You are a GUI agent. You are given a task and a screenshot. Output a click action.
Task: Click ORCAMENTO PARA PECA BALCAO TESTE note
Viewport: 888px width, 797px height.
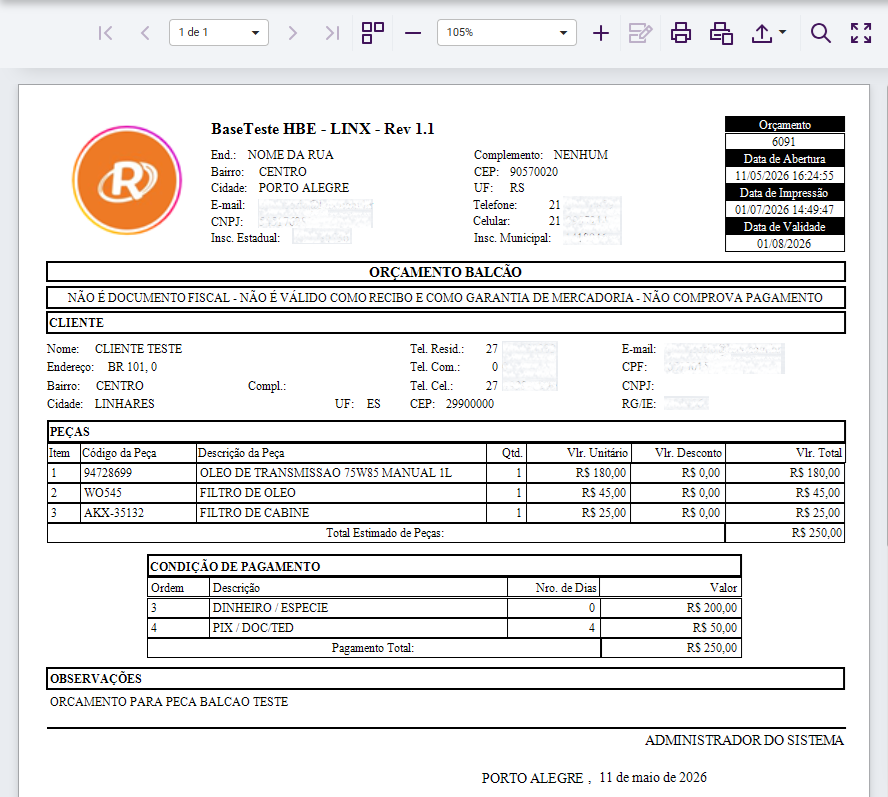point(169,702)
